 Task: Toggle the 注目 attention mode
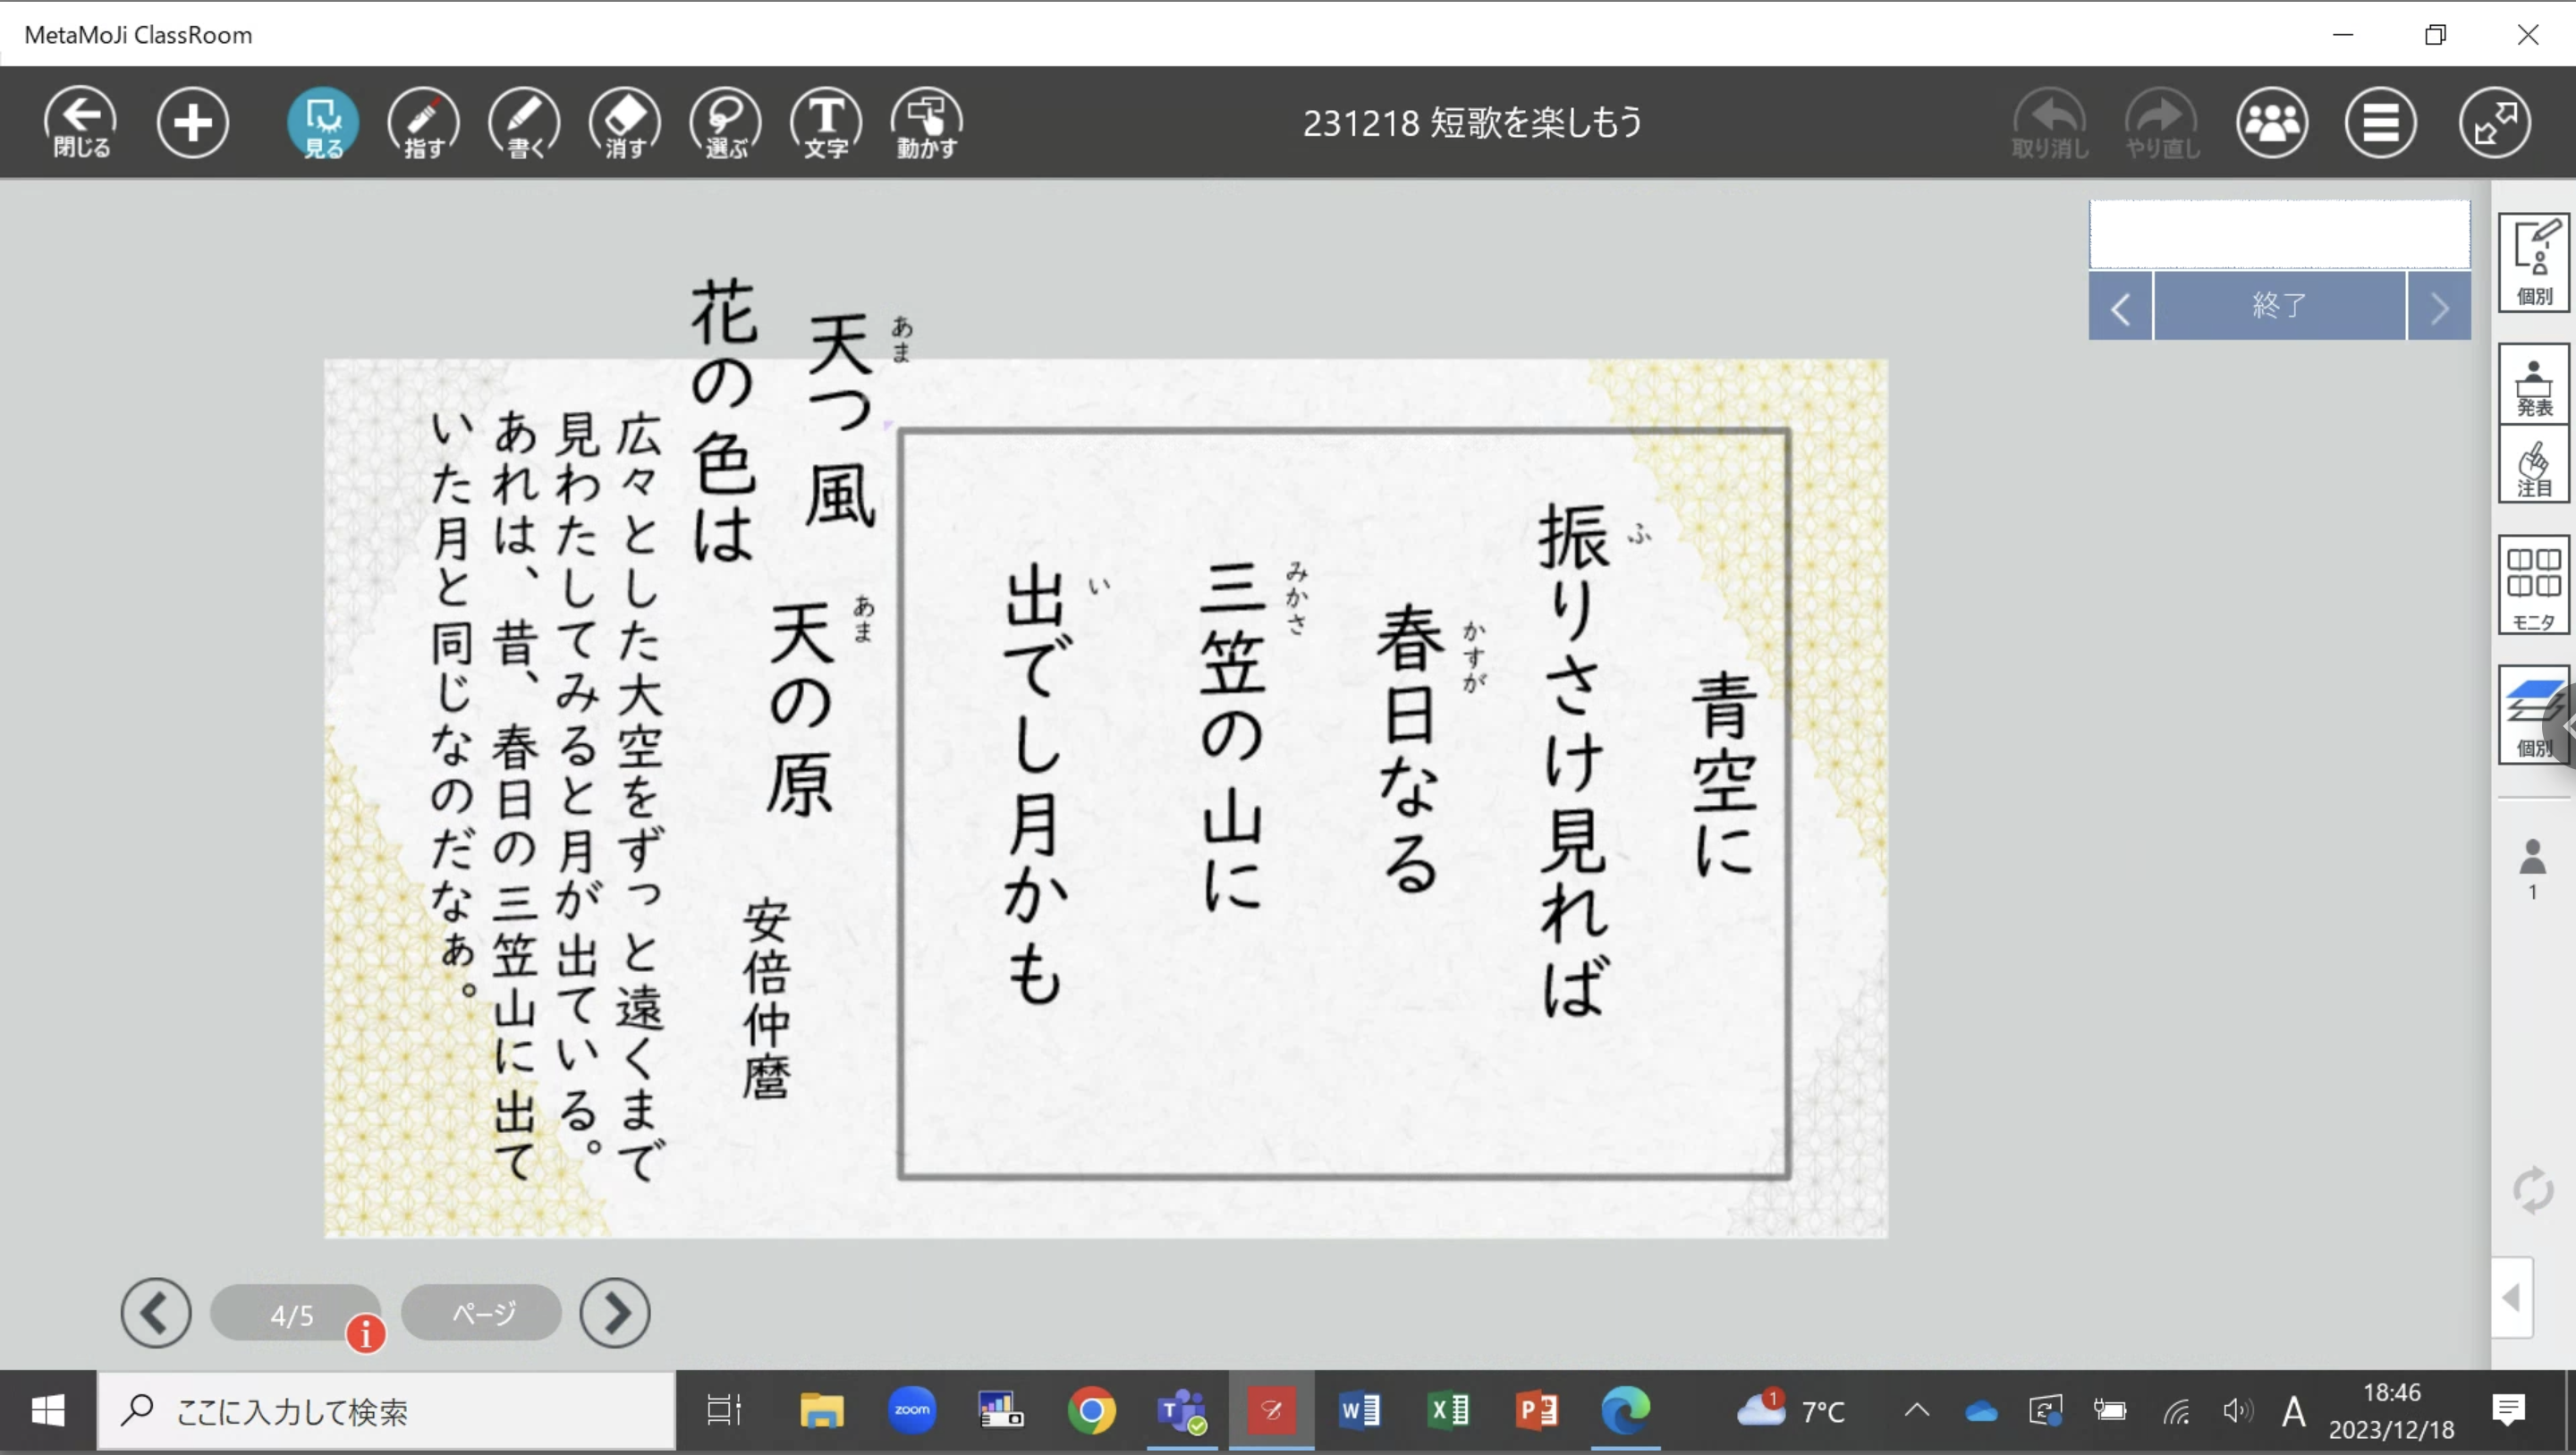coord(2533,467)
